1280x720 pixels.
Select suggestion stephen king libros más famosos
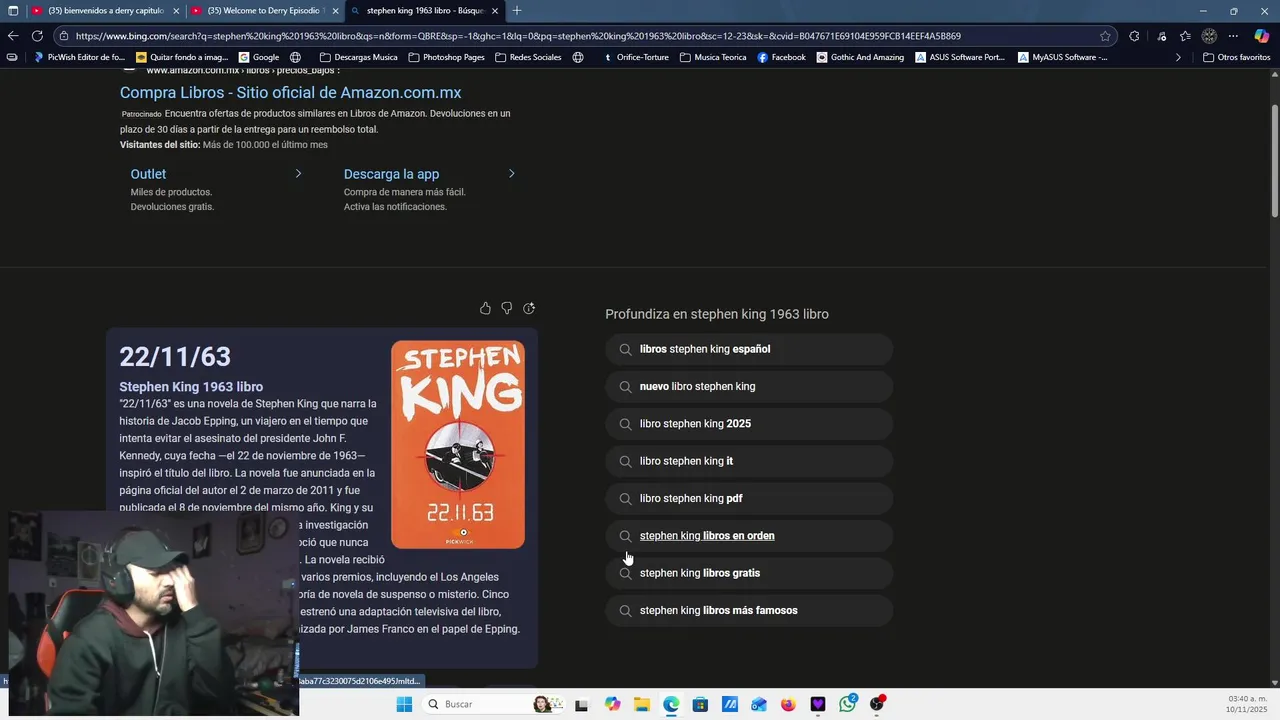click(x=749, y=610)
